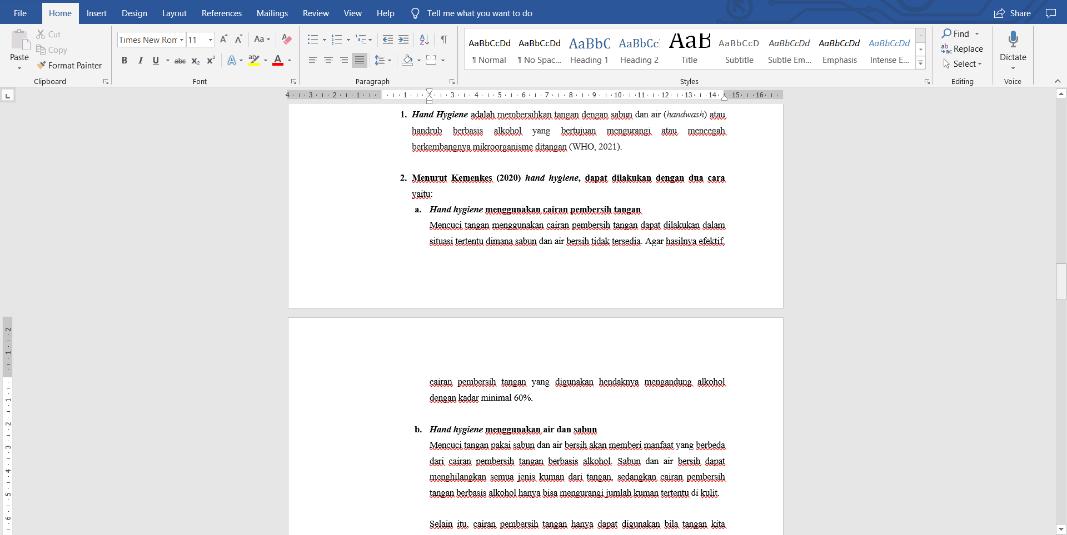Apply superscript formatting

tap(210, 61)
